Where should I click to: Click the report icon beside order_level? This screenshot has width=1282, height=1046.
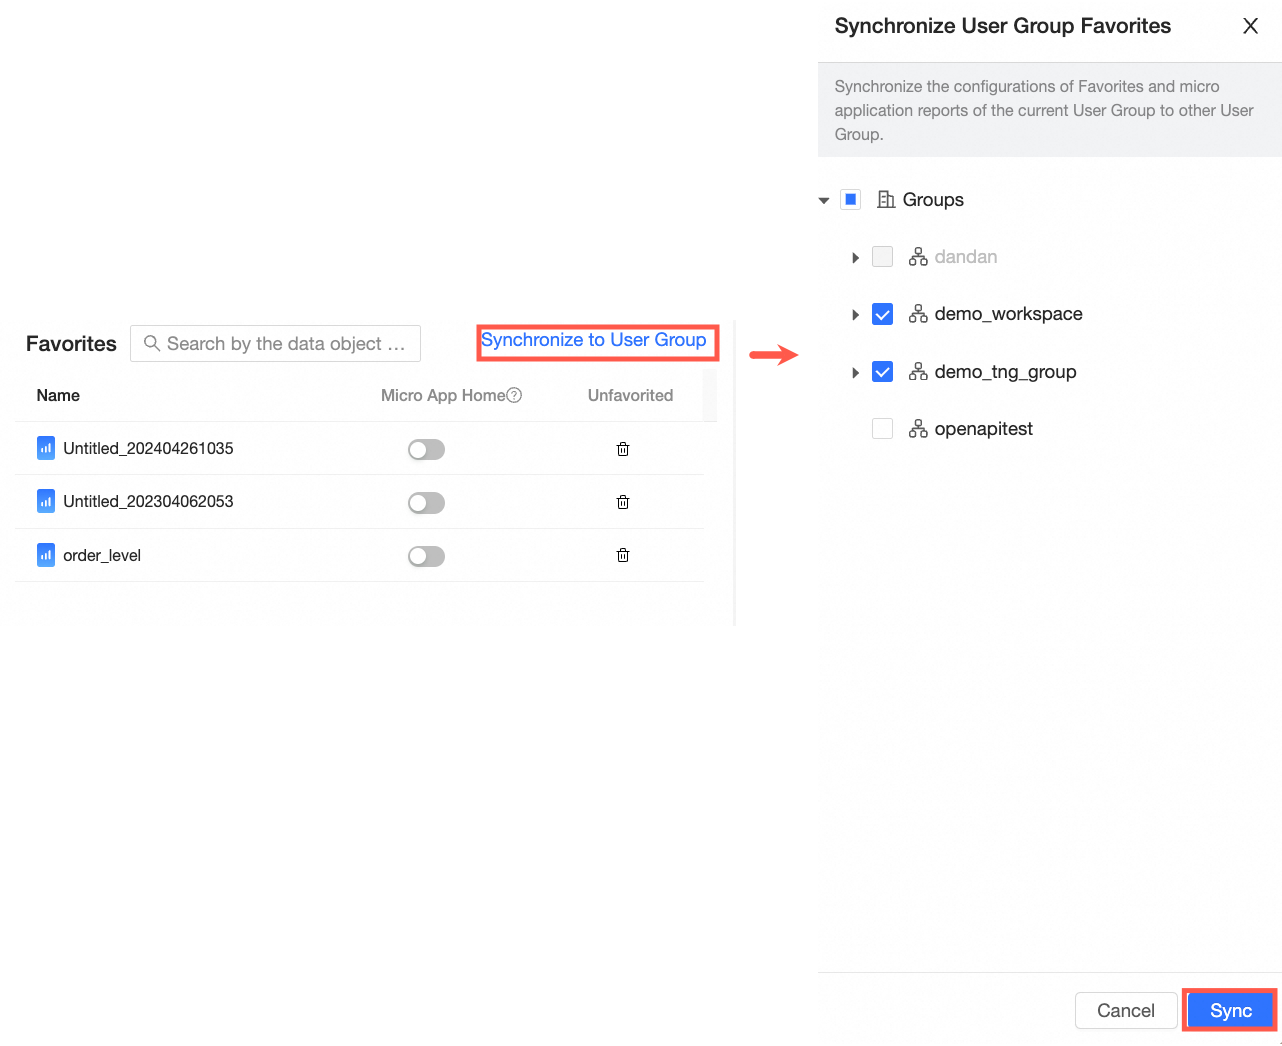(x=46, y=555)
